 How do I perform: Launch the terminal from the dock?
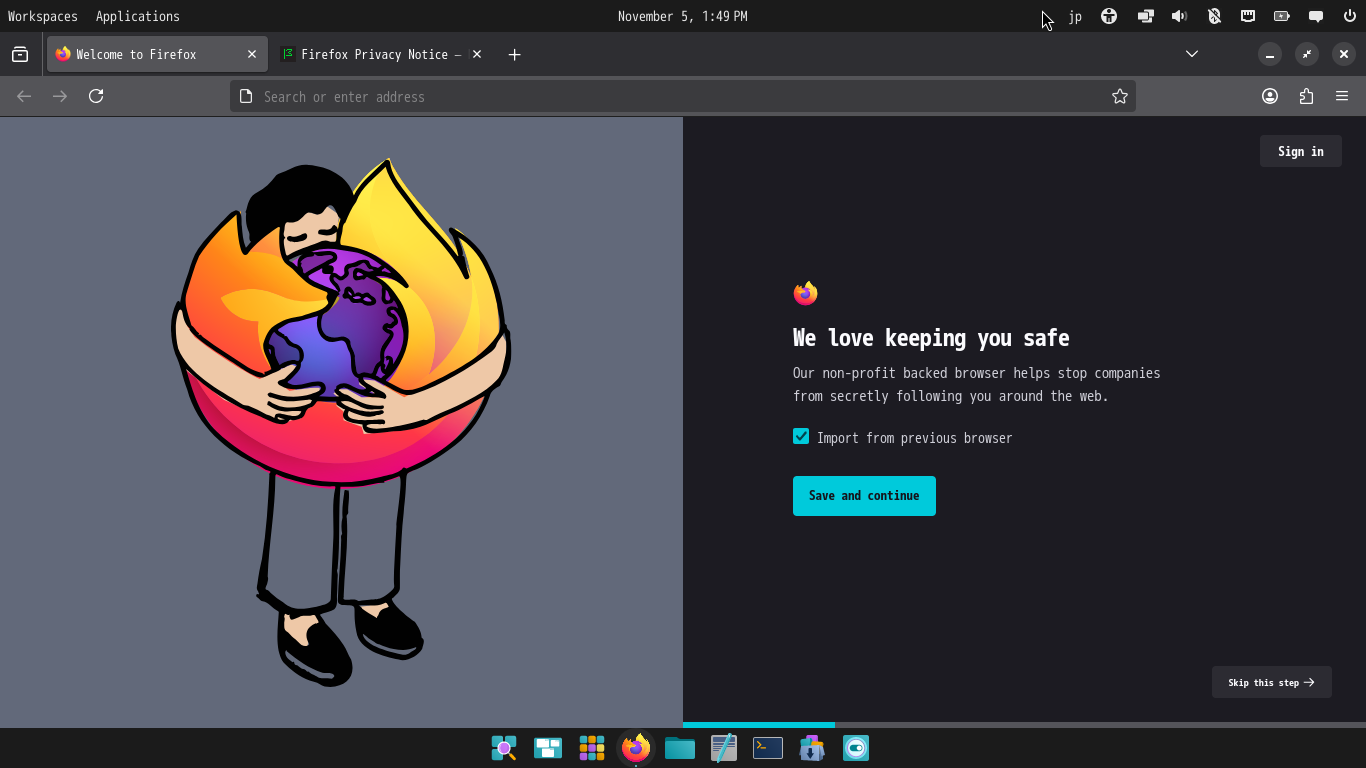tap(768, 748)
